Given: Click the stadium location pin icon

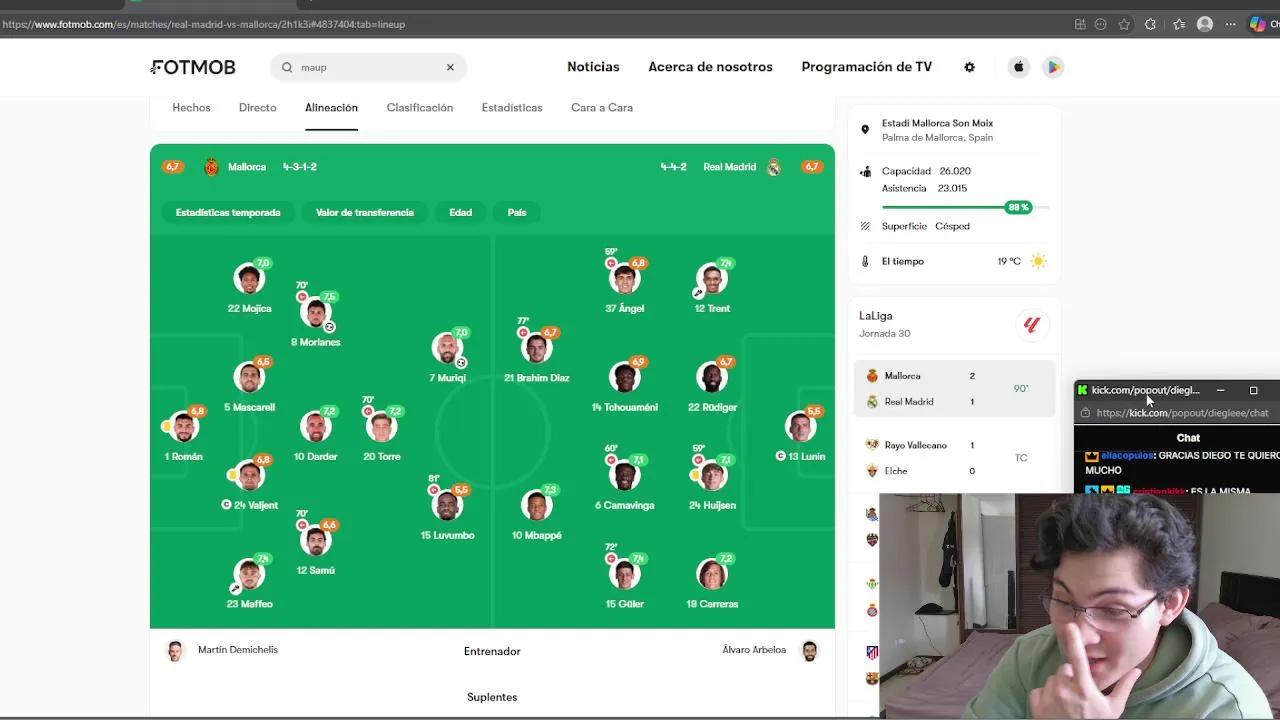Looking at the screenshot, I should point(865,130).
